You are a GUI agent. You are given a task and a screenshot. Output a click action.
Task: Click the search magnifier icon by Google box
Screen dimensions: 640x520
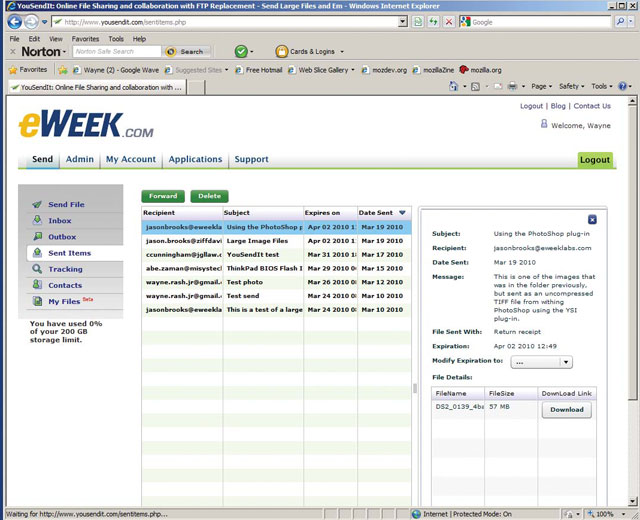point(620,22)
